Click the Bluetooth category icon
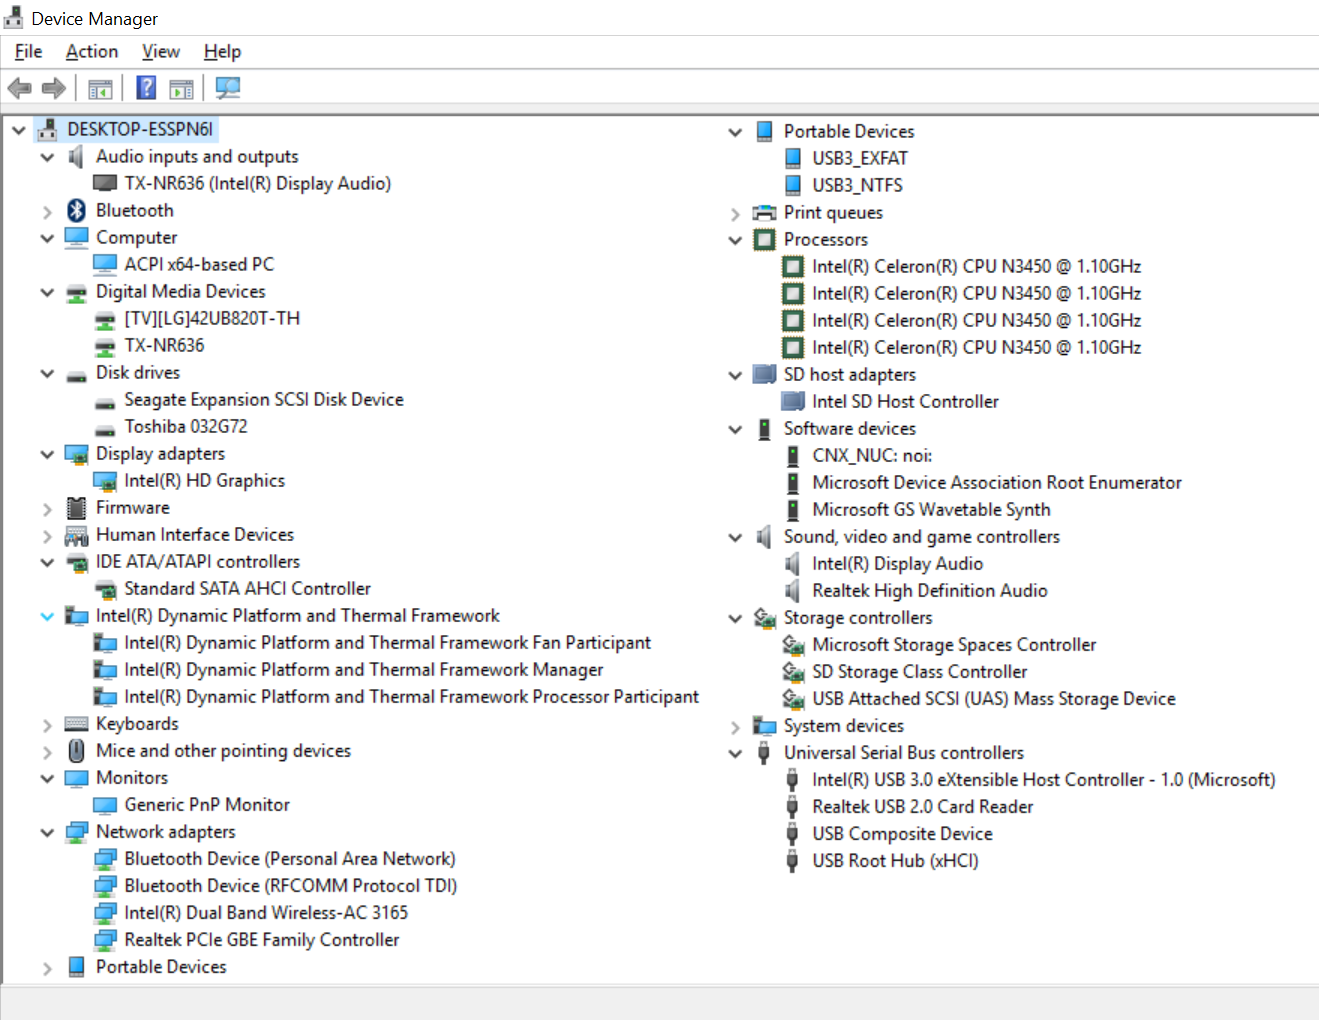Image resolution: width=1319 pixels, height=1020 pixels. [x=77, y=210]
